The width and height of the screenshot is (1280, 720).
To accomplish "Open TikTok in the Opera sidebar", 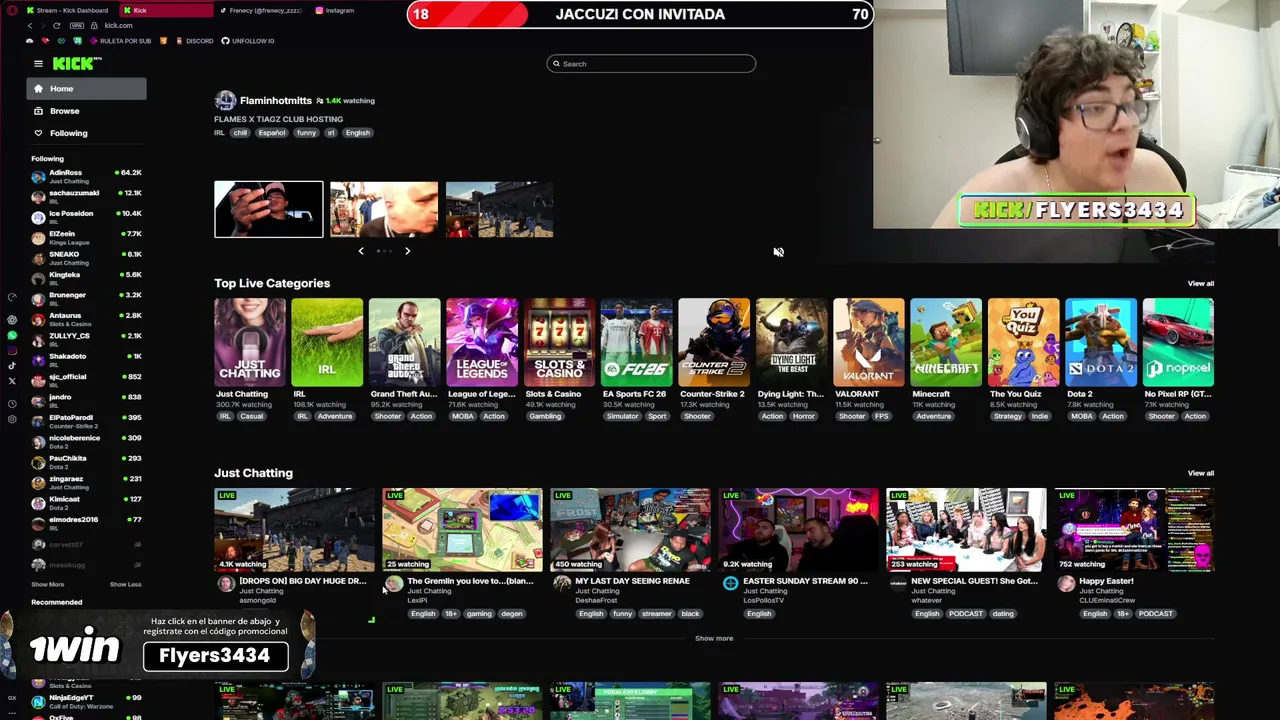I will point(12,366).
